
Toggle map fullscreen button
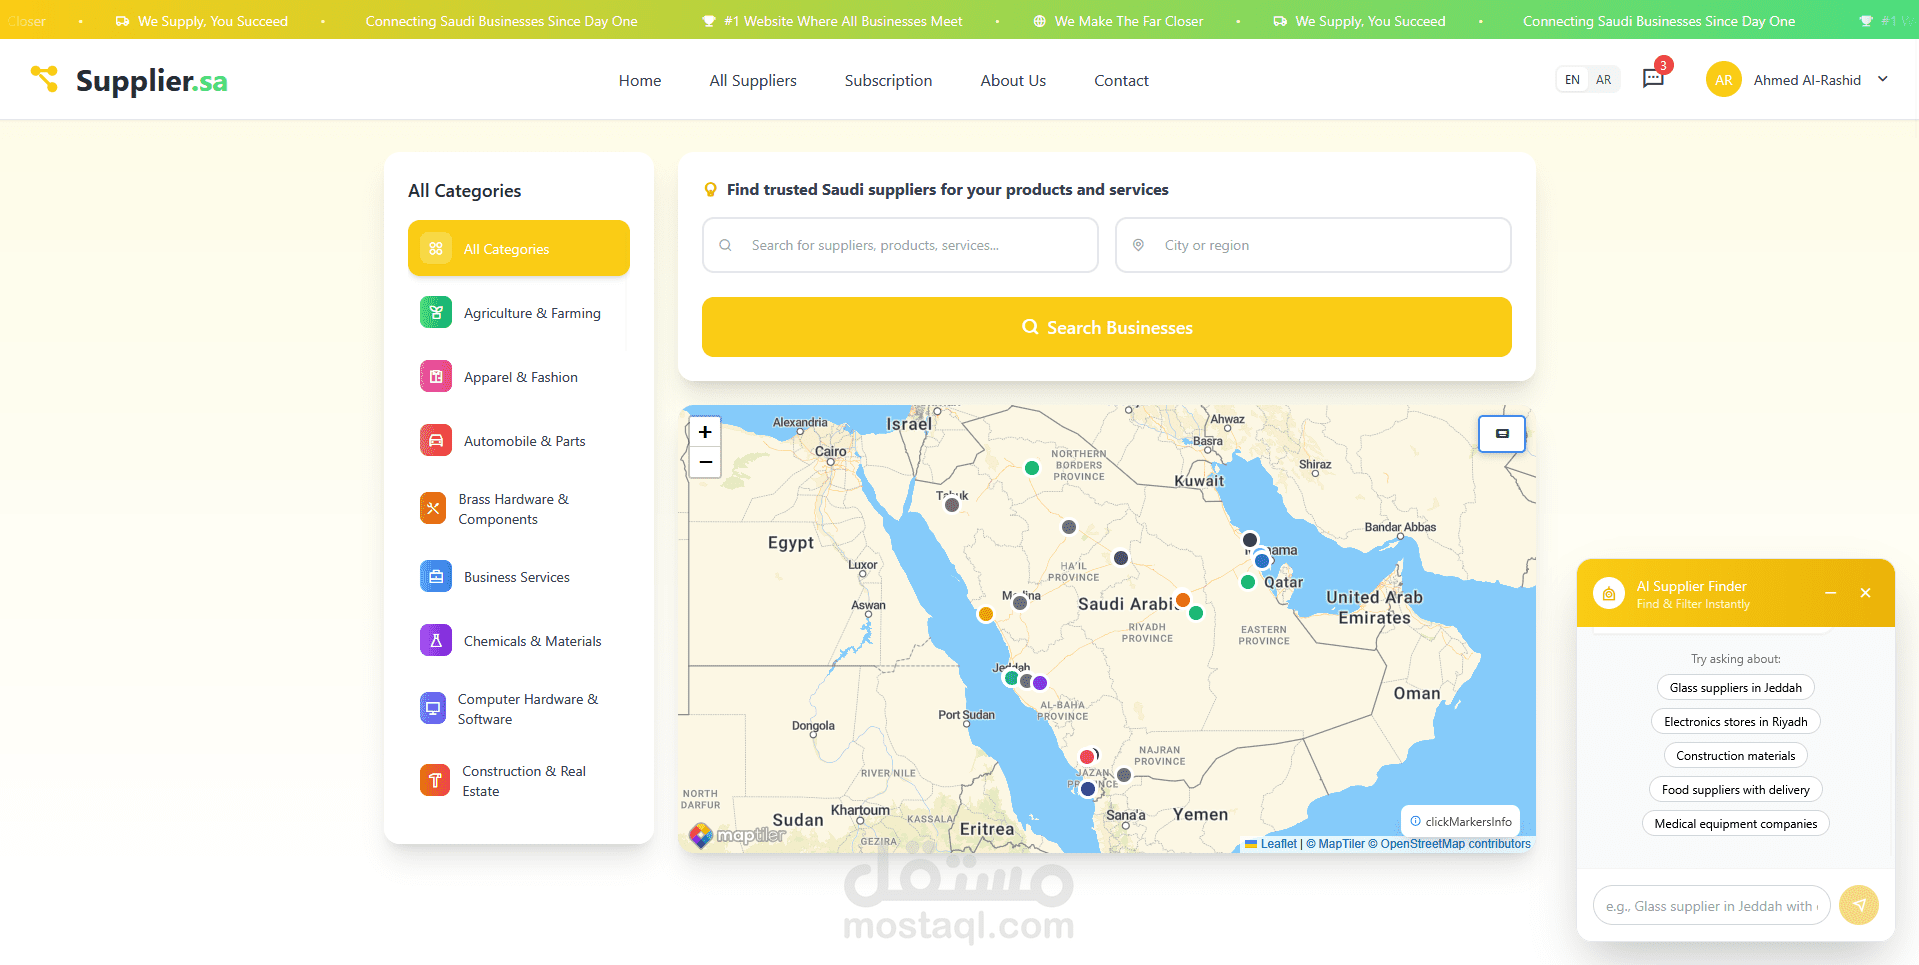coord(1502,434)
